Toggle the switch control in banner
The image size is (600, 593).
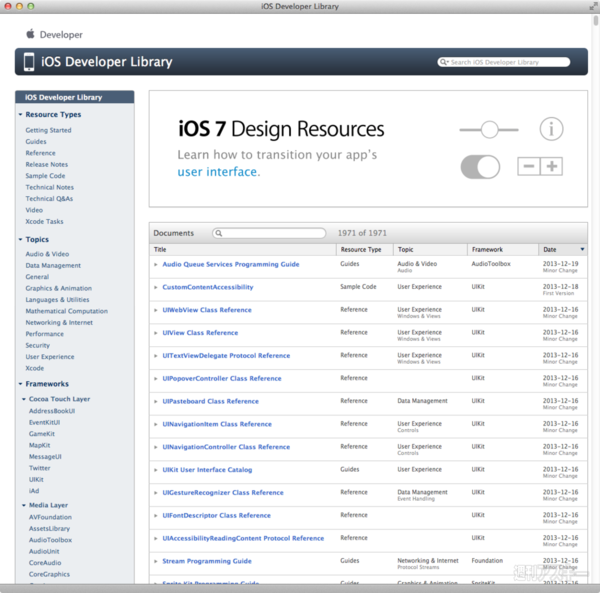pos(480,167)
